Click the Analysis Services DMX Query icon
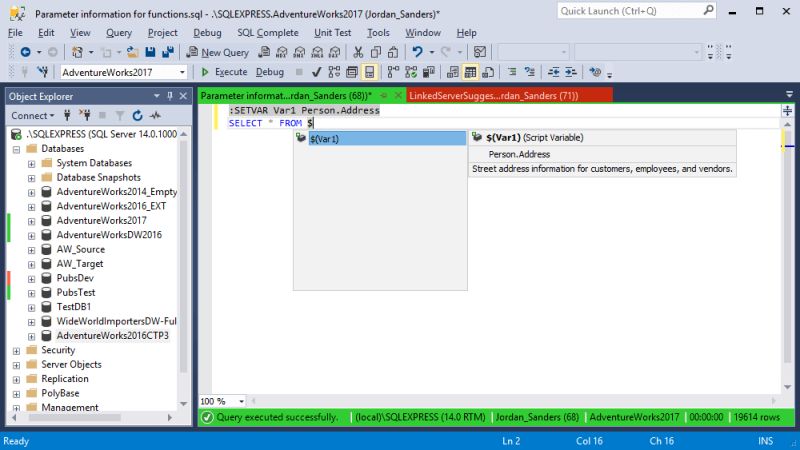The image size is (800, 450). click(299, 52)
